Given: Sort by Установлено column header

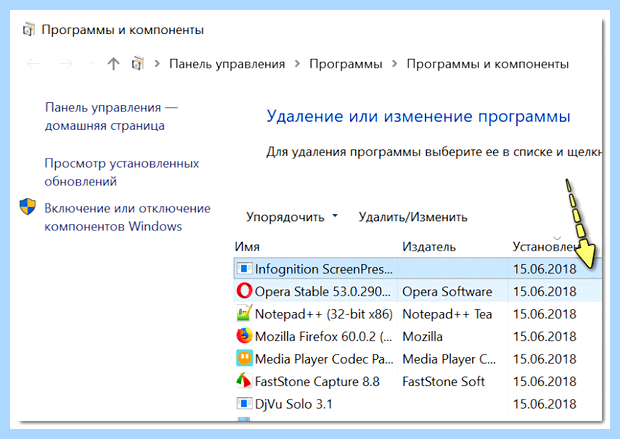Looking at the screenshot, I should 544,247.
